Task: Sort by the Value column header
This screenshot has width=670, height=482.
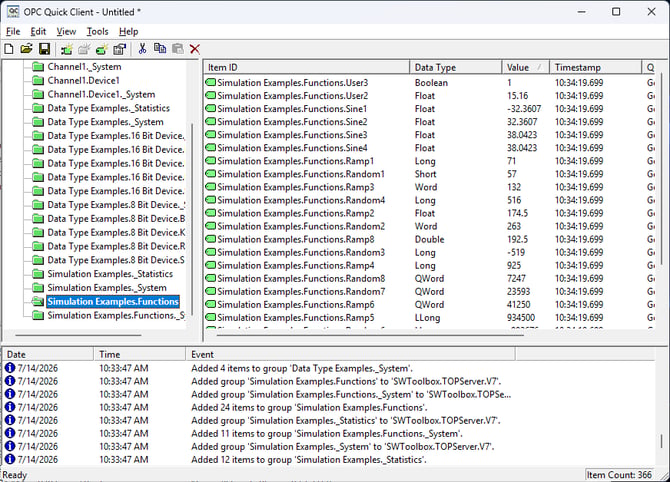Action: (x=526, y=68)
